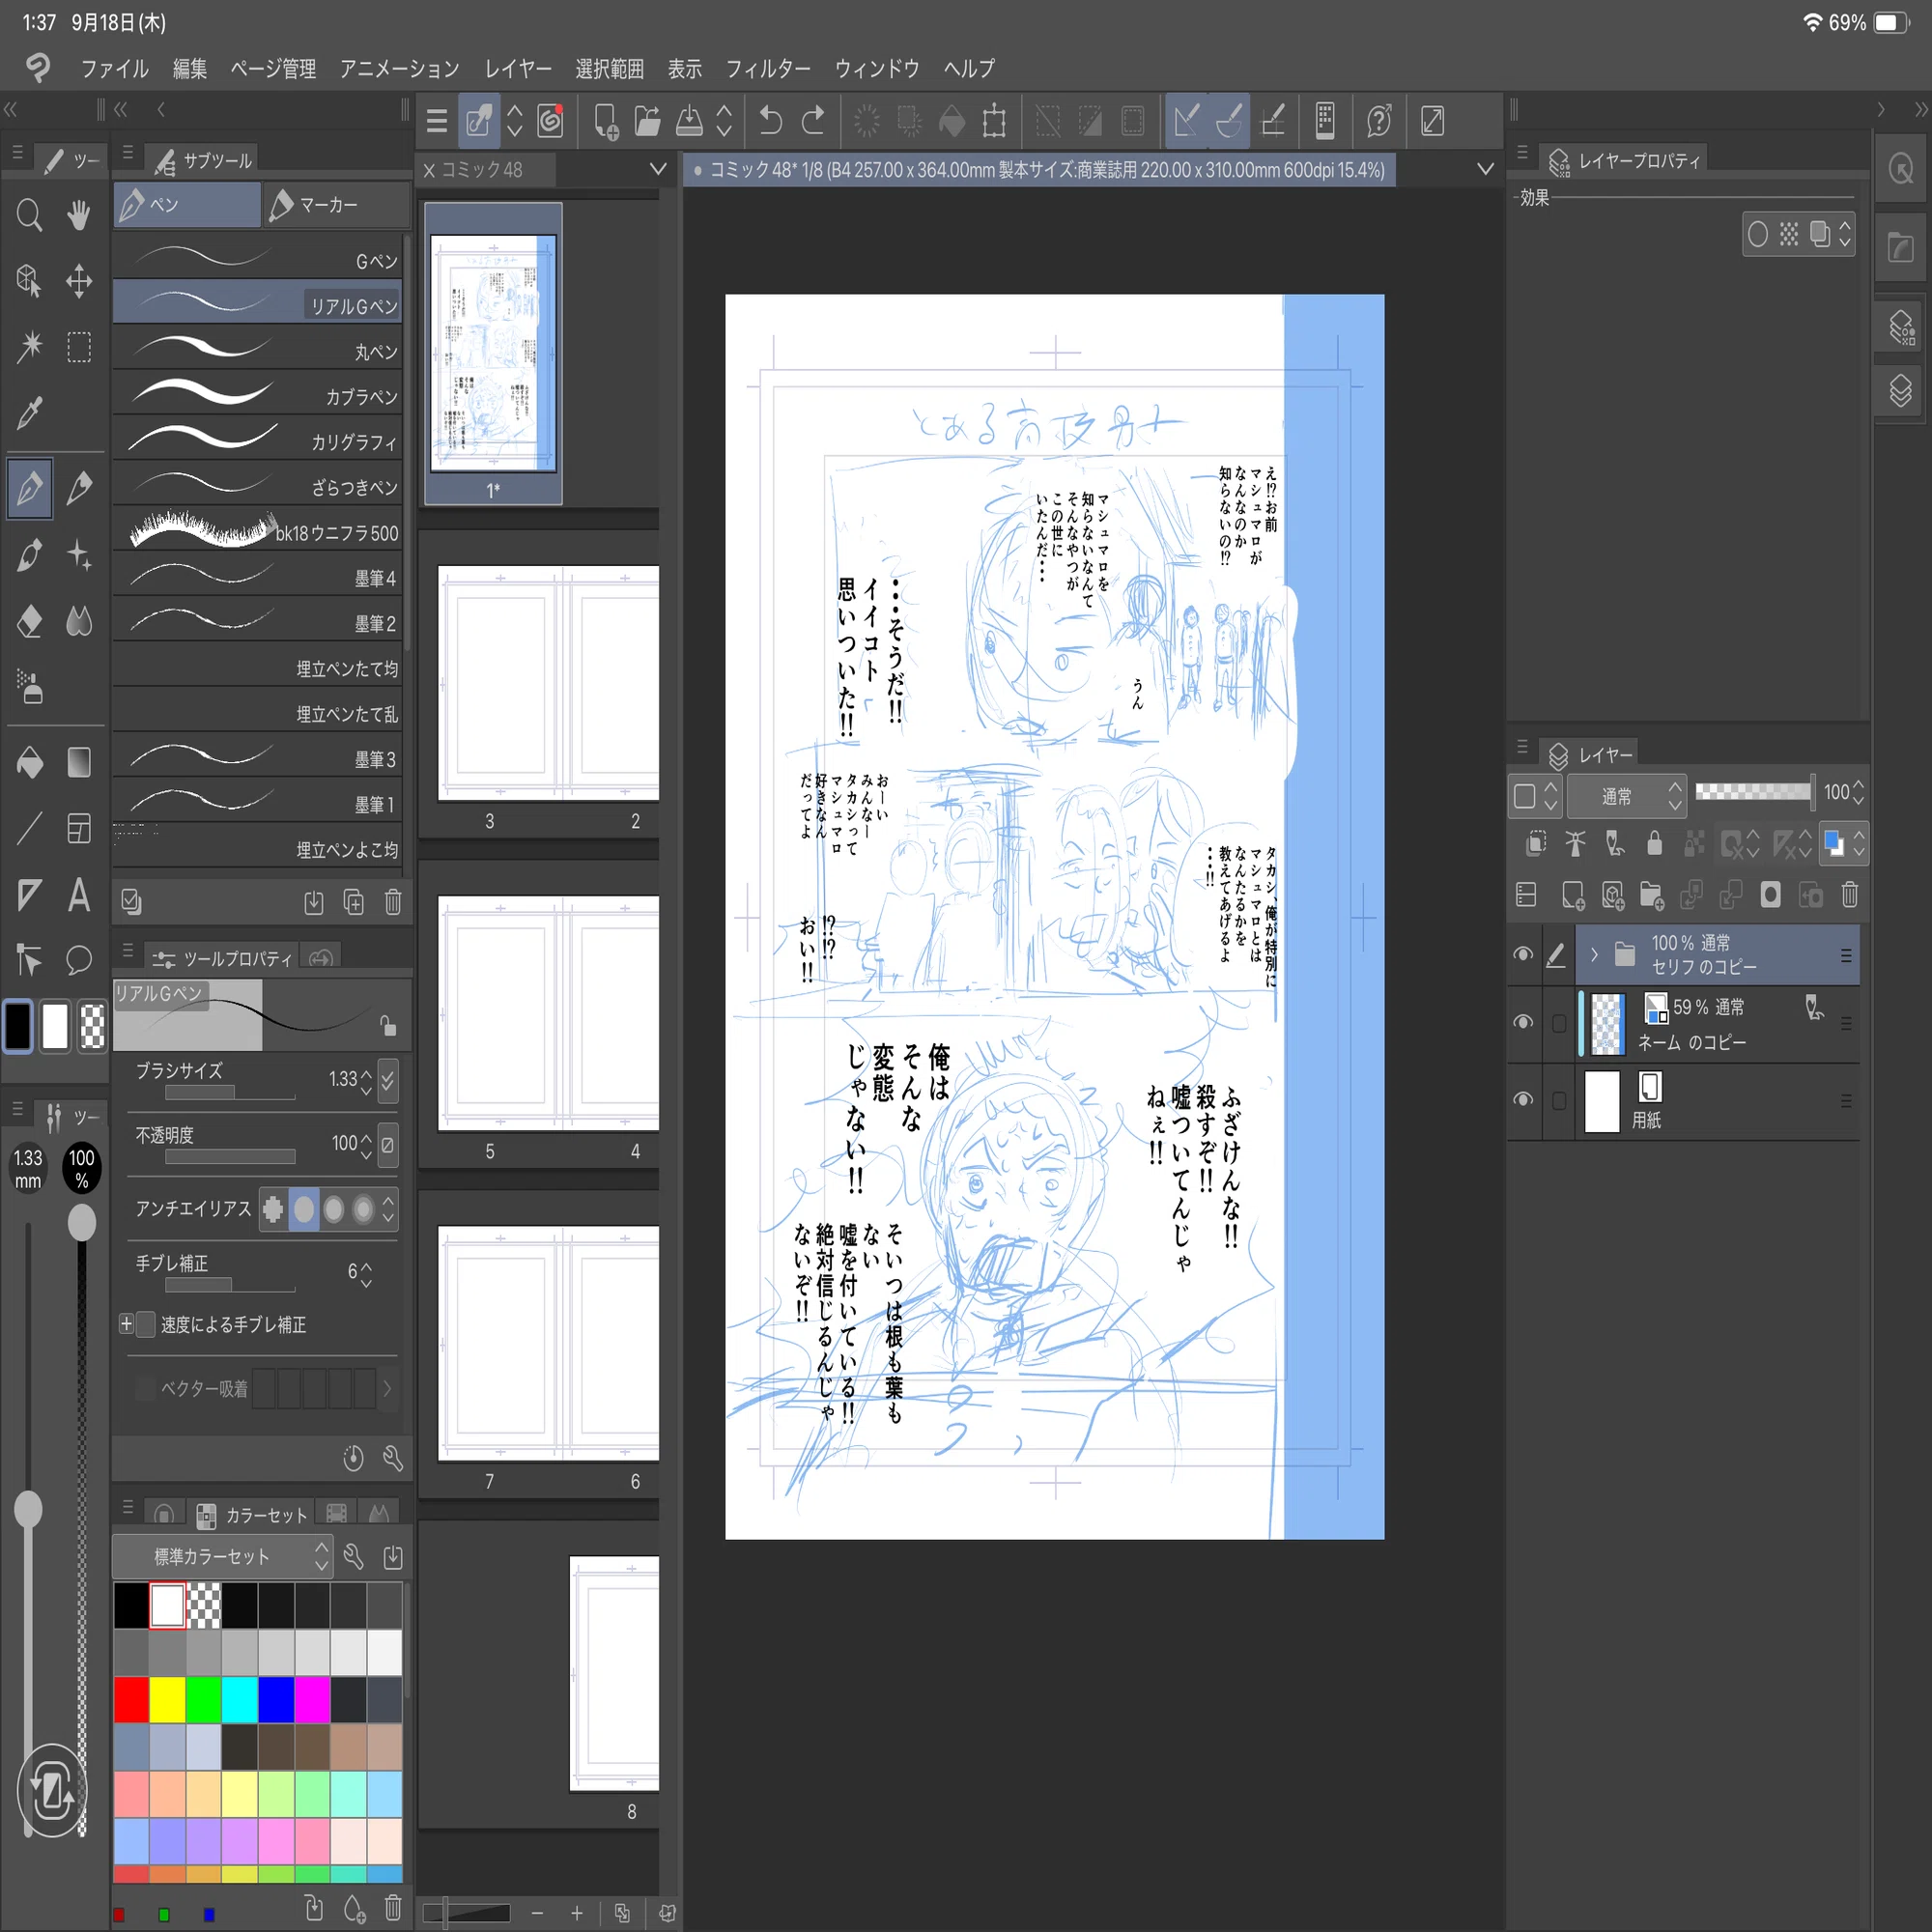The image size is (1932, 1932).
Task: Open canvas tab list dropdown arrow
Action: tap(1485, 169)
